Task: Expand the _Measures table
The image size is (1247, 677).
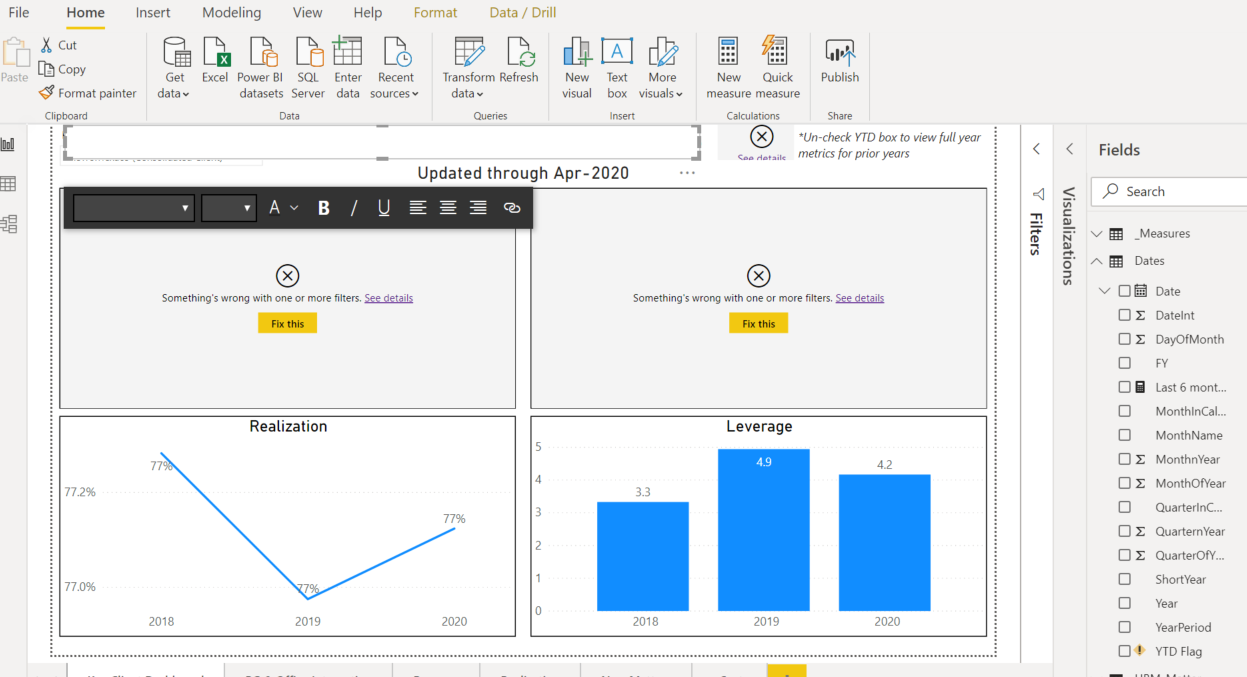Action: point(1096,234)
